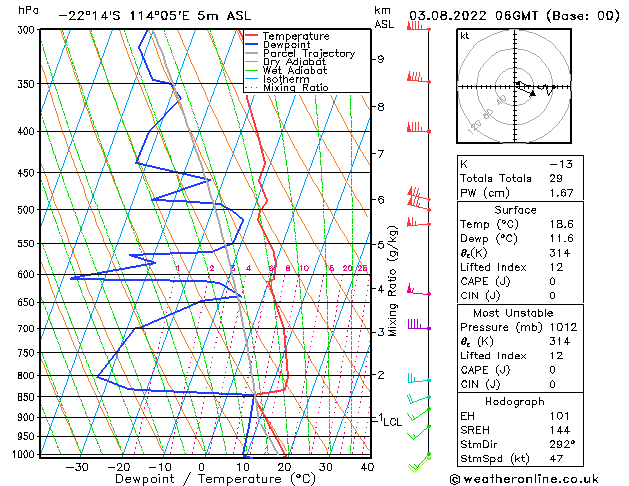629x486 pixels.
Task: Click the 9 km altitude tick label
Action: (x=380, y=59)
